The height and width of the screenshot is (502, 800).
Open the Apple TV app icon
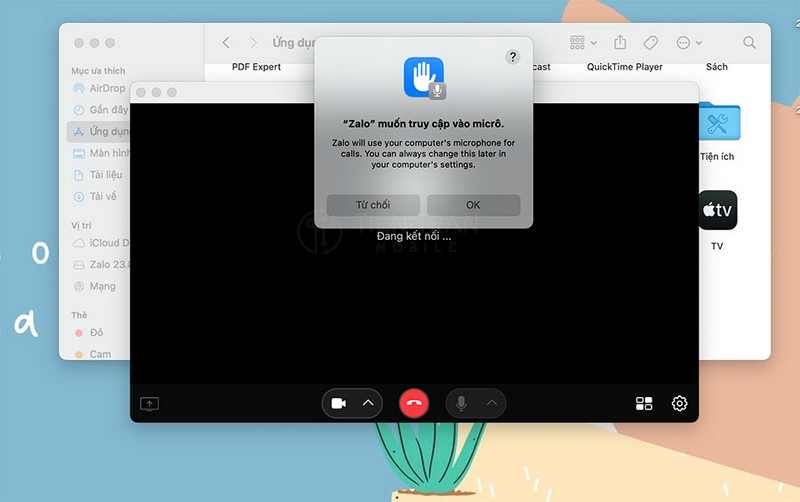tap(717, 210)
